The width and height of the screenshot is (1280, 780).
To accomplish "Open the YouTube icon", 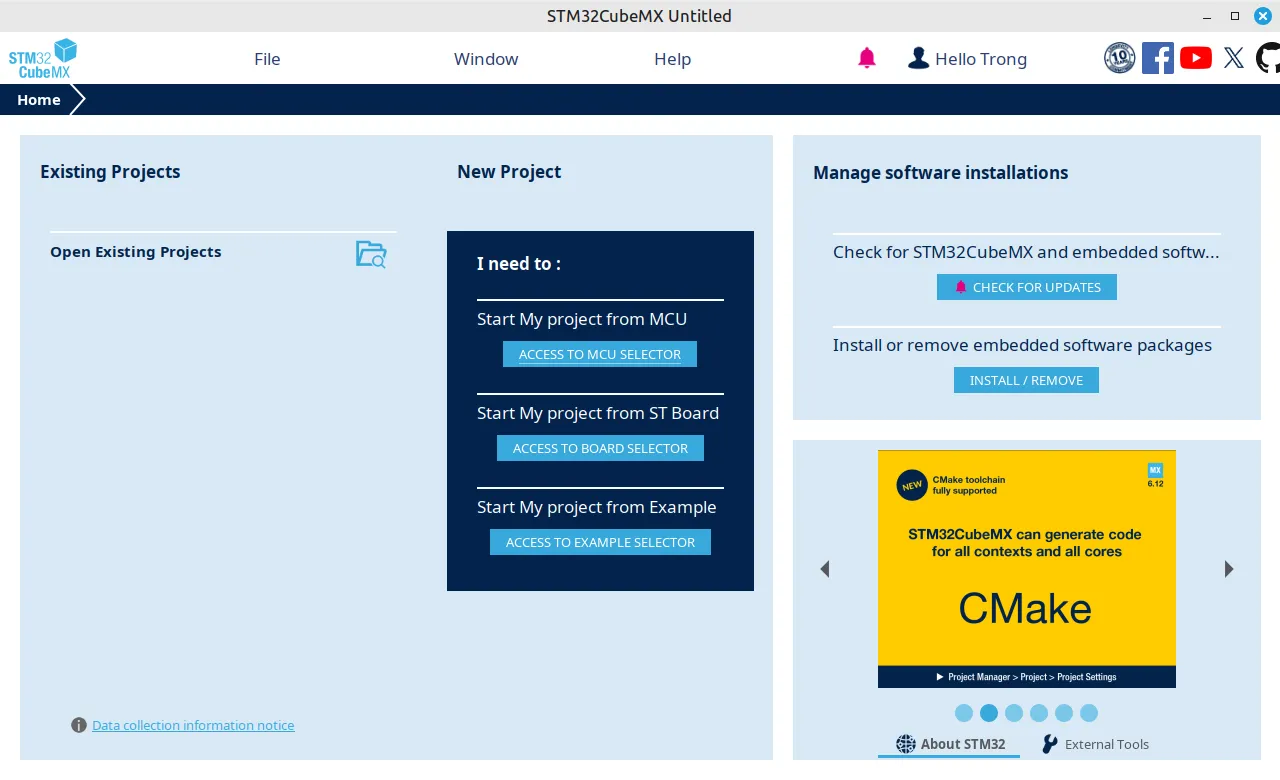I will [1196, 58].
